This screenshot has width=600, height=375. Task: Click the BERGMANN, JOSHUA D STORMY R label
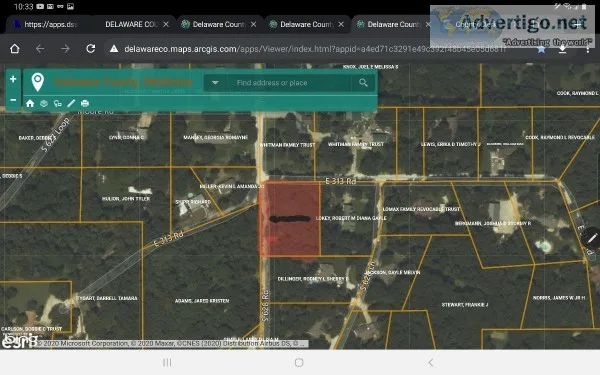tap(493, 223)
